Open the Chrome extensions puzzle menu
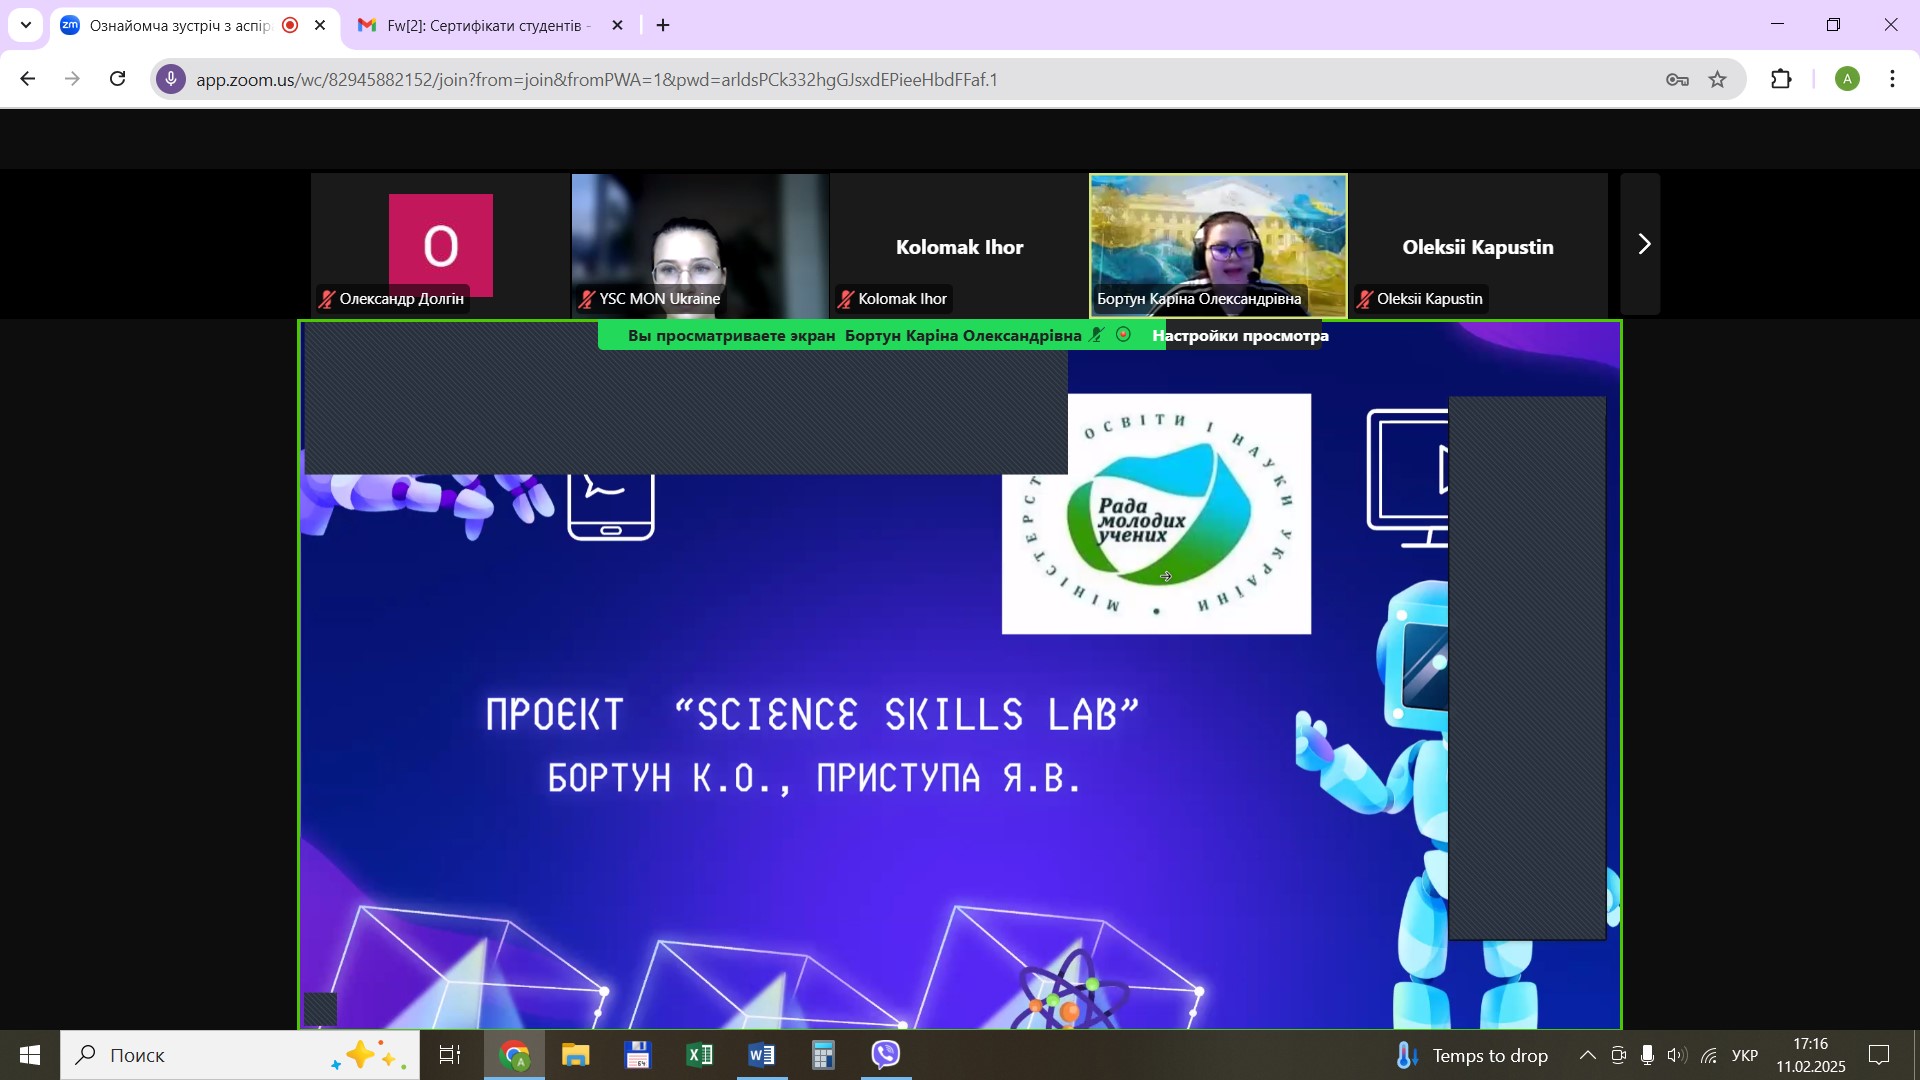 pos(1782,80)
